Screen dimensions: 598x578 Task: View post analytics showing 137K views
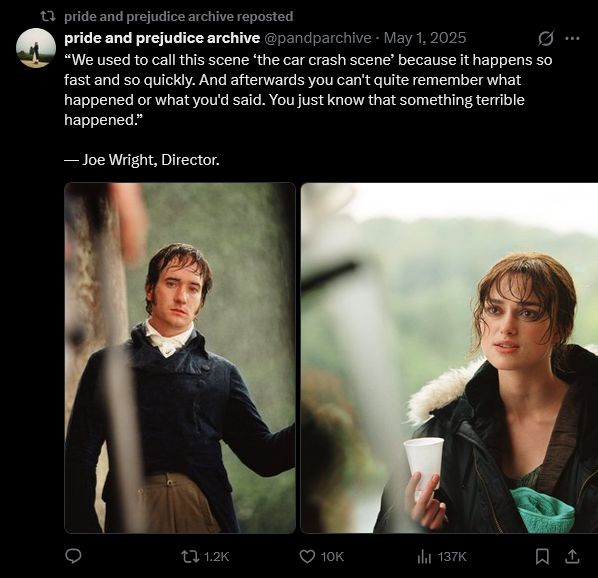[424, 557]
